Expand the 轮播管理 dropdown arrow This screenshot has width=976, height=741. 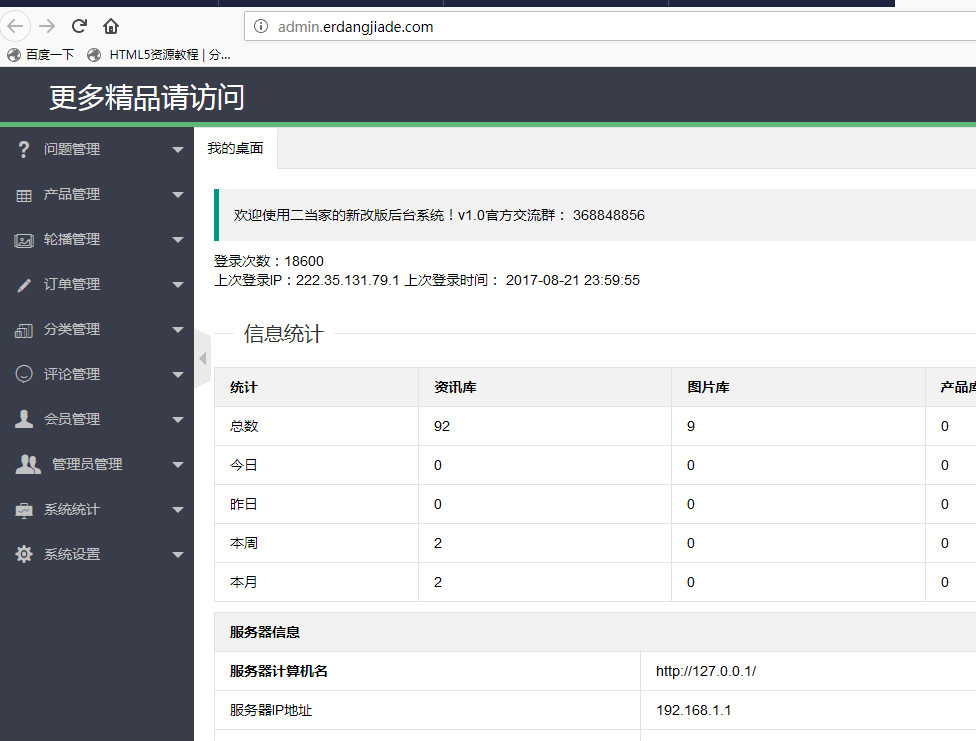[x=178, y=240]
